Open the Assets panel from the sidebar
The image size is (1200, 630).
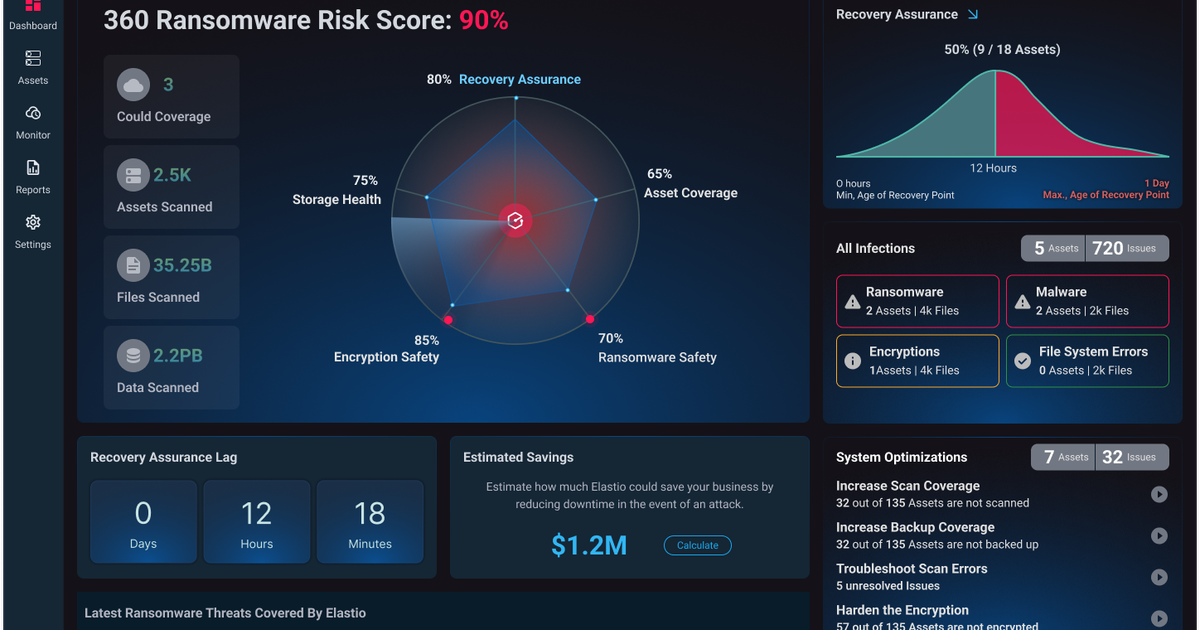[x=33, y=67]
